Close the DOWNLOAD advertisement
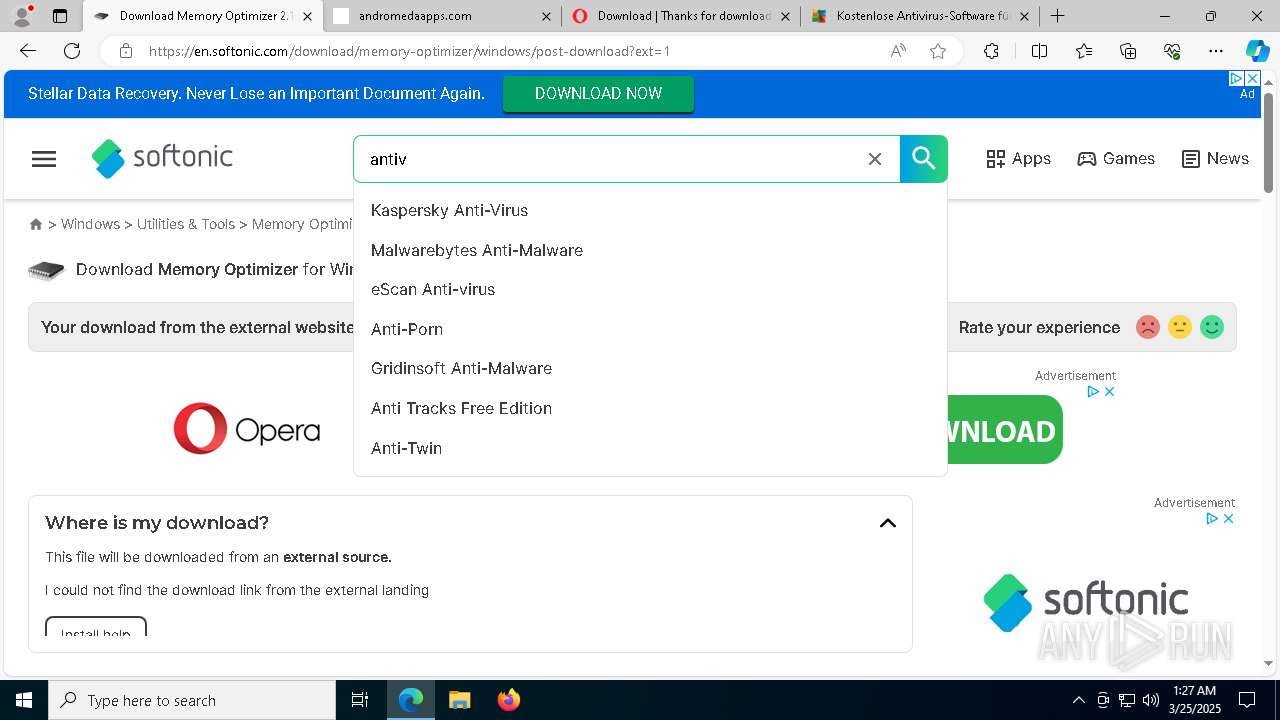 1109,392
